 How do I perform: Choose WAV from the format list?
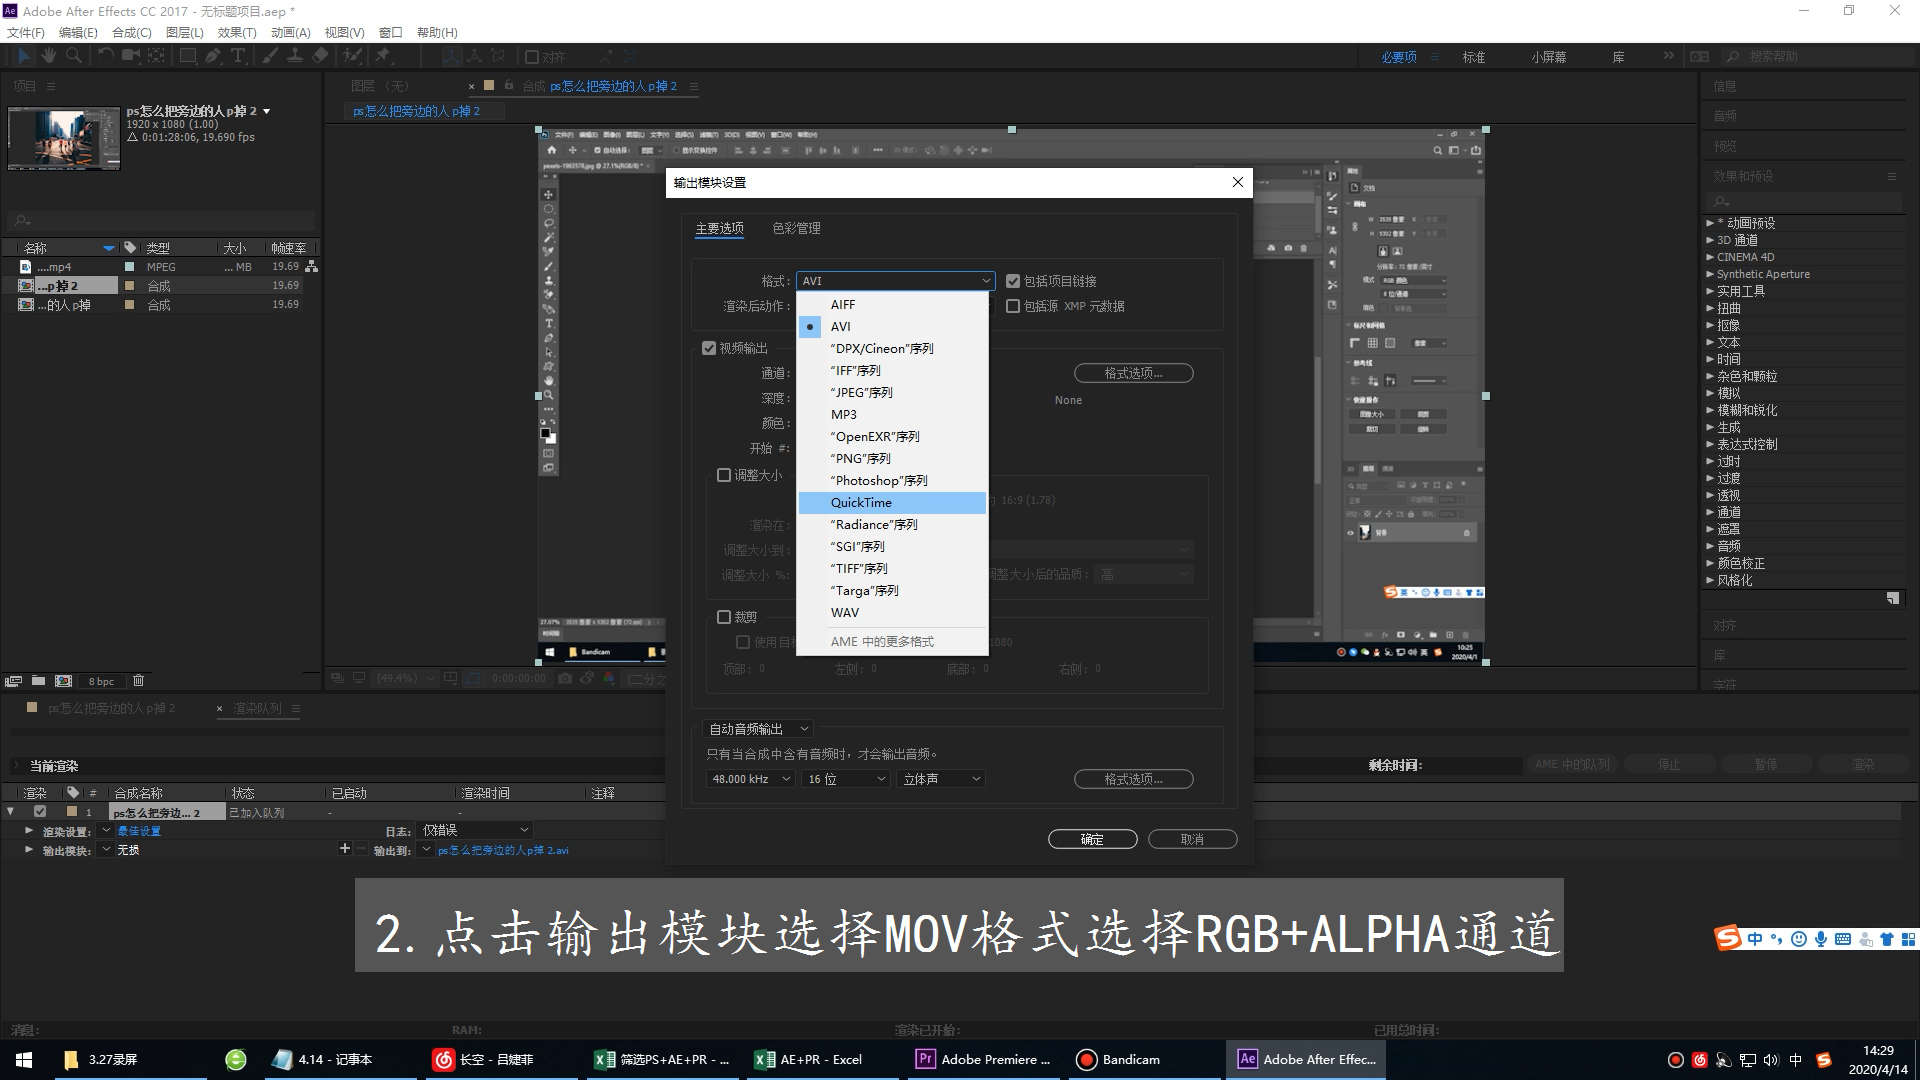tap(892, 612)
